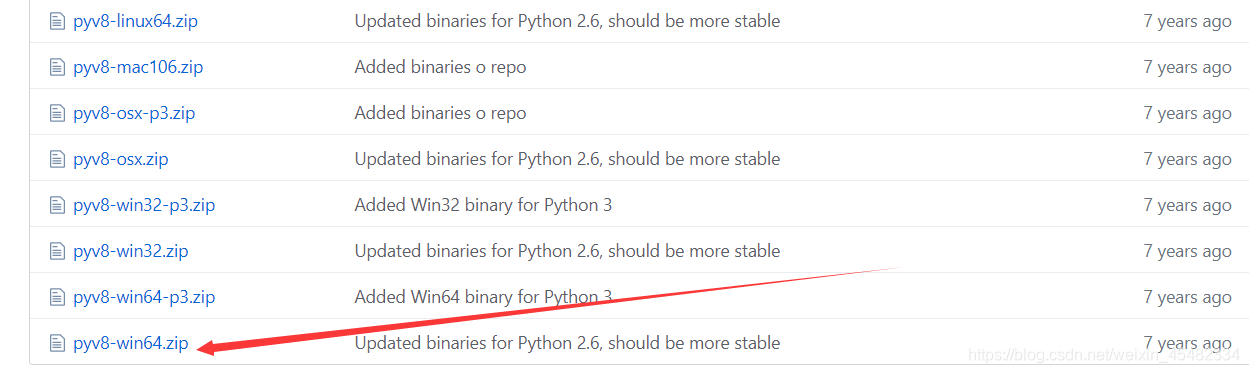Open 'Updated binaries for Python 2.6' commit for pyv8-linux64.zip
This screenshot has width=1249, height=373.
(567, 21)
